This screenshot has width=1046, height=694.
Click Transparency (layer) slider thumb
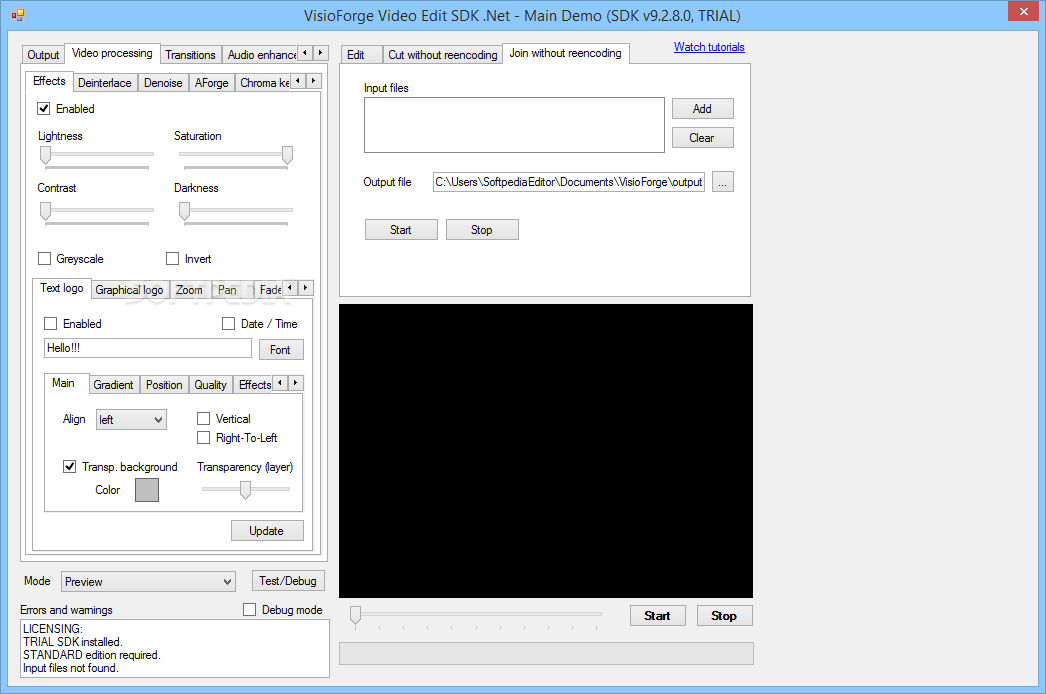click(x=245, y=490)
